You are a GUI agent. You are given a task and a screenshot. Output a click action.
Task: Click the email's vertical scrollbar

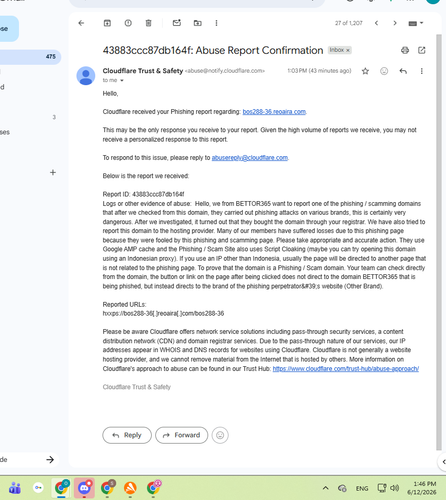tap(439, 242)
